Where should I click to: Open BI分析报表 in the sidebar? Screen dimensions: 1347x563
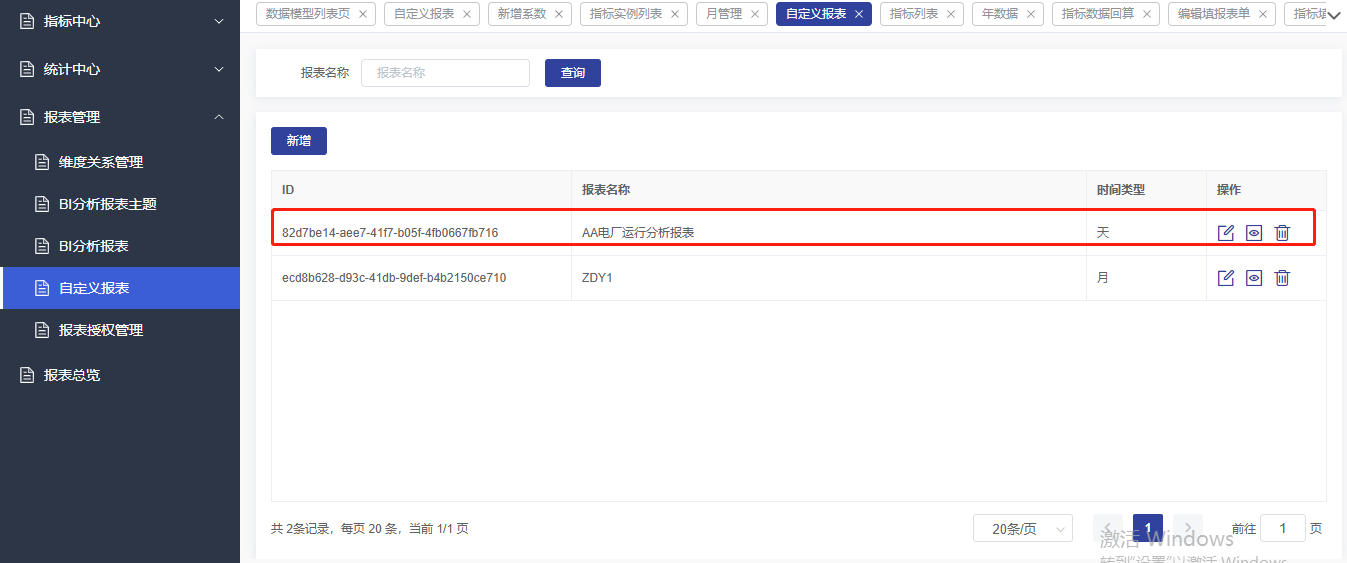click(x=94, y=246)
